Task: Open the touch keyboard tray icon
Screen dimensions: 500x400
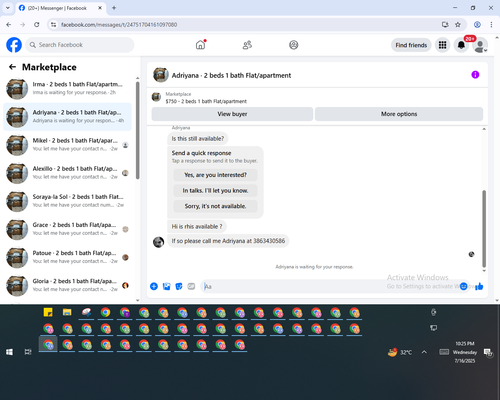Action: (444, 352)
